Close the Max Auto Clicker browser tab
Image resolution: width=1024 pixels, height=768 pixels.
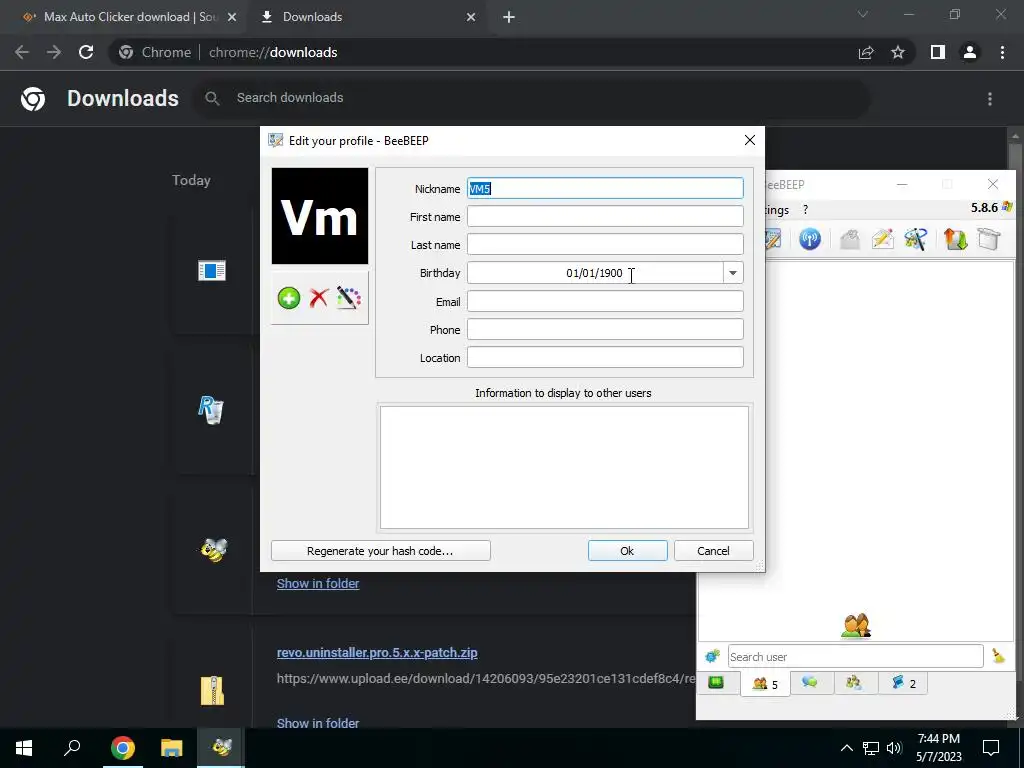tap(232, 17)
